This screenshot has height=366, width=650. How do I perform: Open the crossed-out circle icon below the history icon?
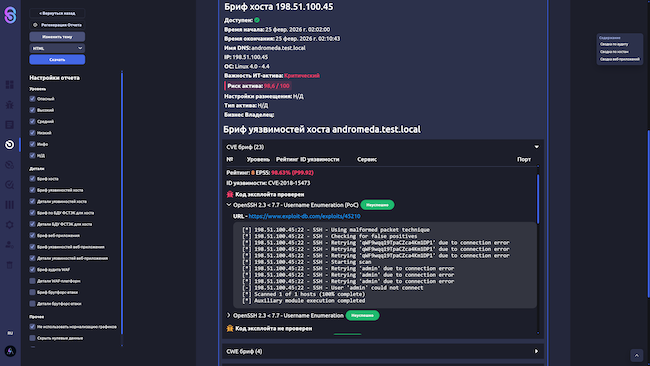[10, 165]
